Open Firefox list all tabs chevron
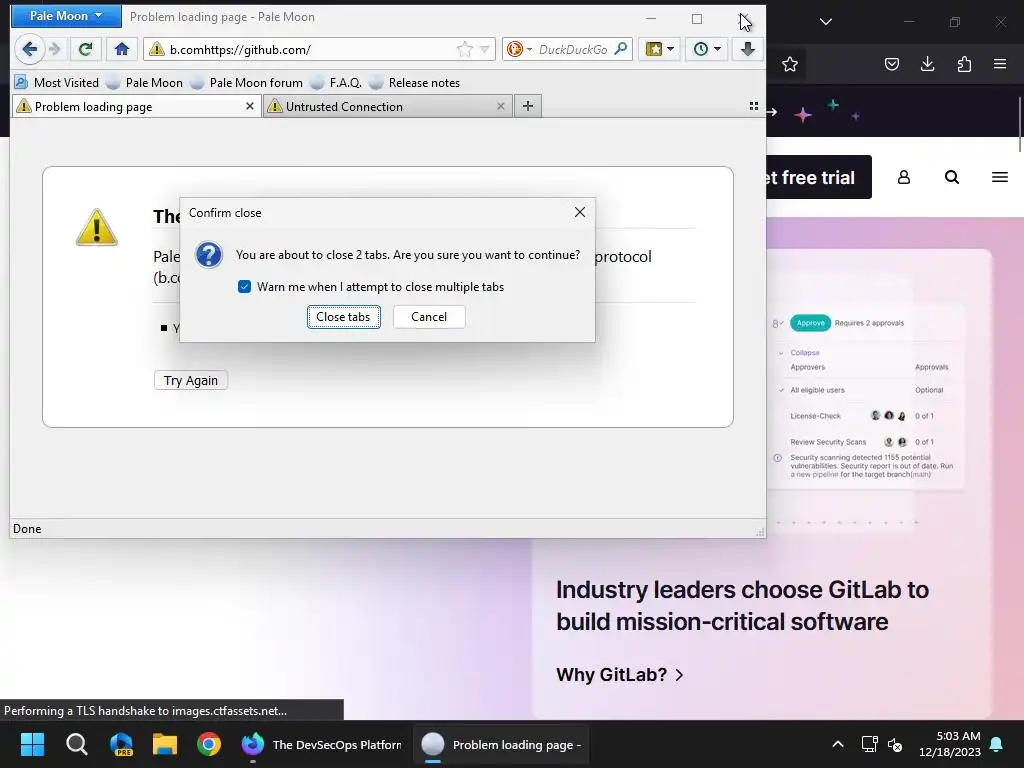 pos(825,22)
